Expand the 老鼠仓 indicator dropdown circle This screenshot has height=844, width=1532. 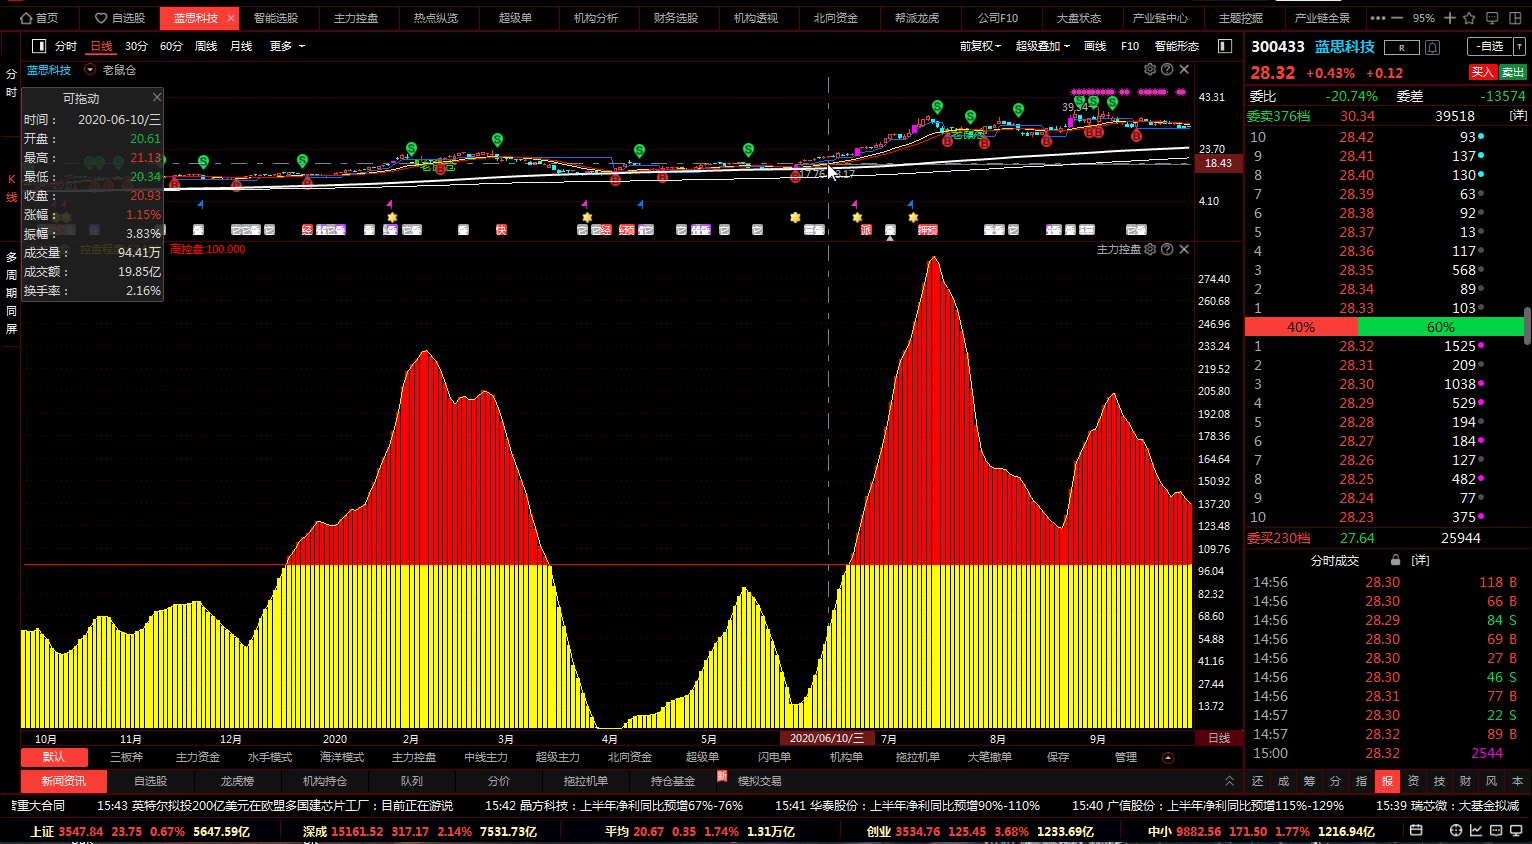(90, 70)
